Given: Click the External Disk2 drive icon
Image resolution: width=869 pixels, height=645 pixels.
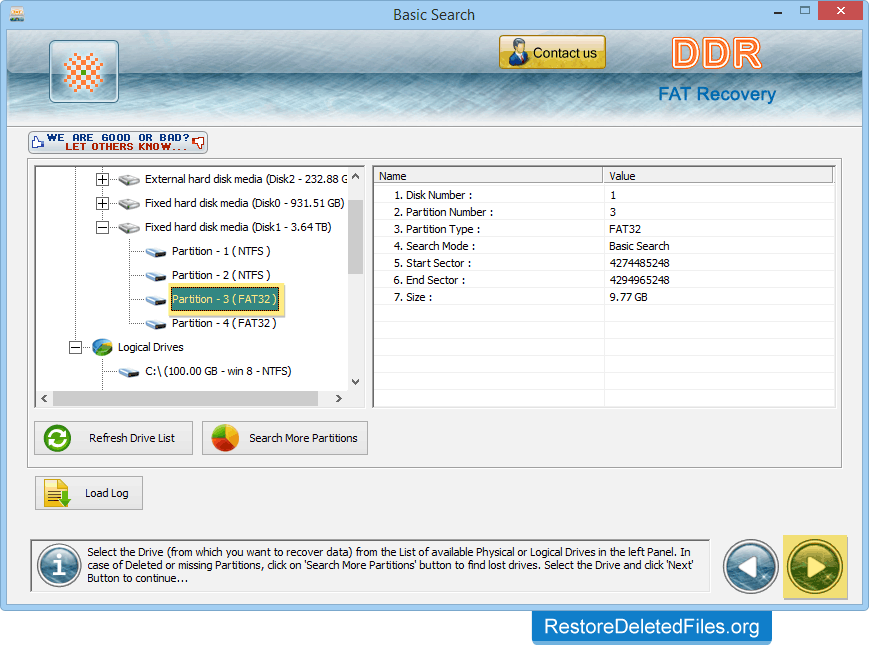Looking at the screenshot, I should click(x=129, y=180).
